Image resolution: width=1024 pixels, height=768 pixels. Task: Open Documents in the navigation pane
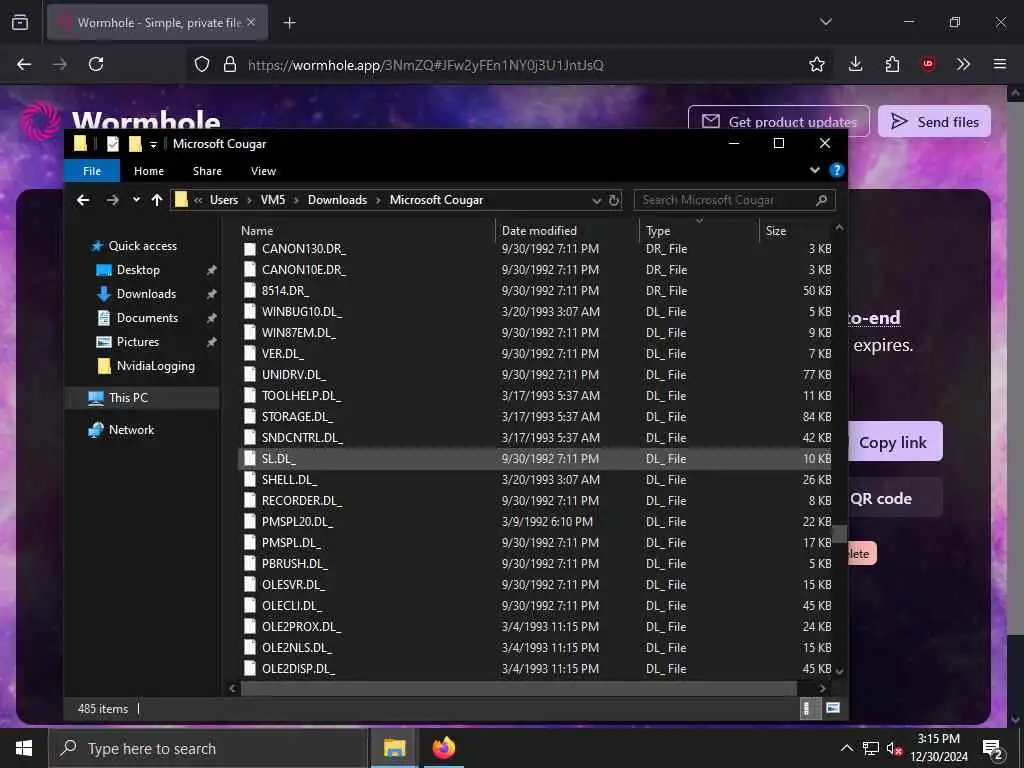click(x=147, y=318)
